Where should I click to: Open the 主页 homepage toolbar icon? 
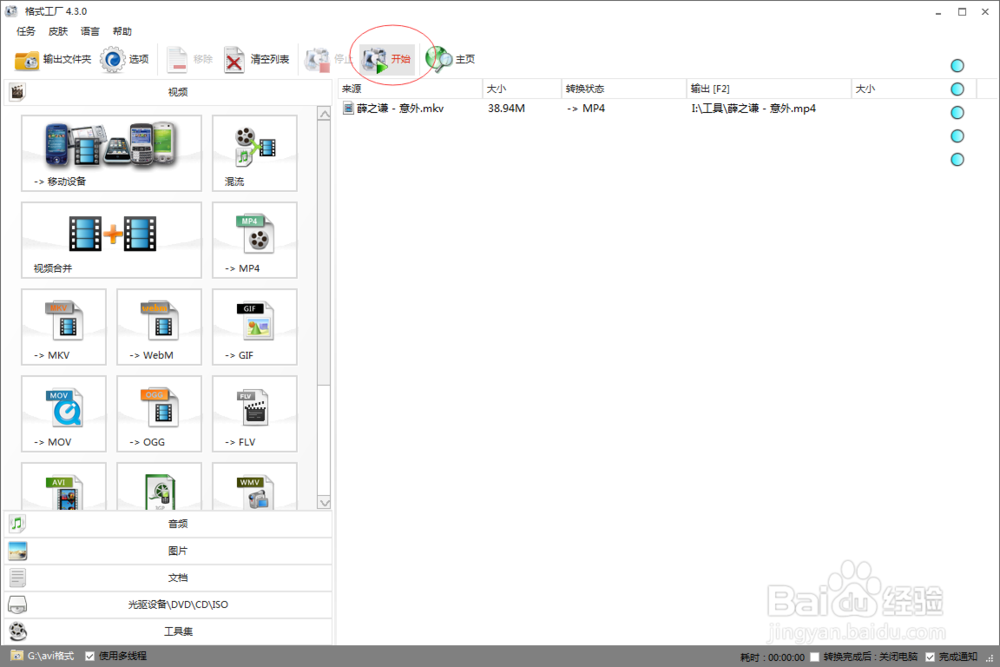pyautogui.click(x=439, y=59)
